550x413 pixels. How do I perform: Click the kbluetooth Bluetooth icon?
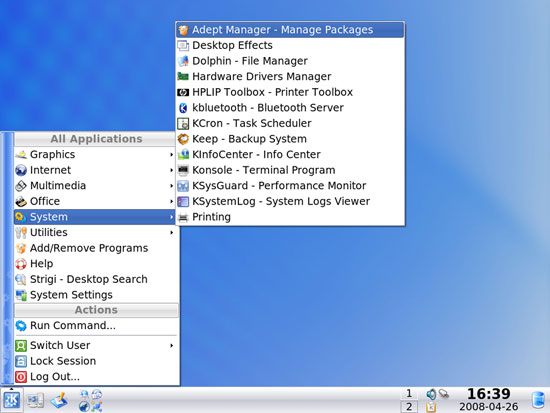click(183, 108)
